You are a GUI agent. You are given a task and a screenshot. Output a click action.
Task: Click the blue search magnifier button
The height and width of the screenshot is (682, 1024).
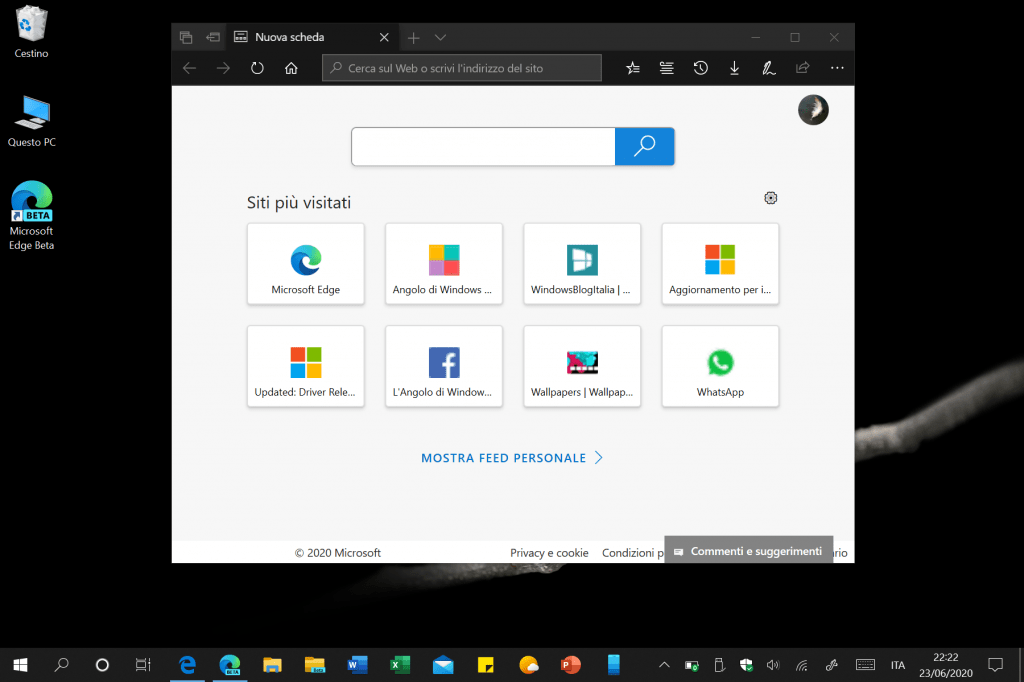point(644,146)
